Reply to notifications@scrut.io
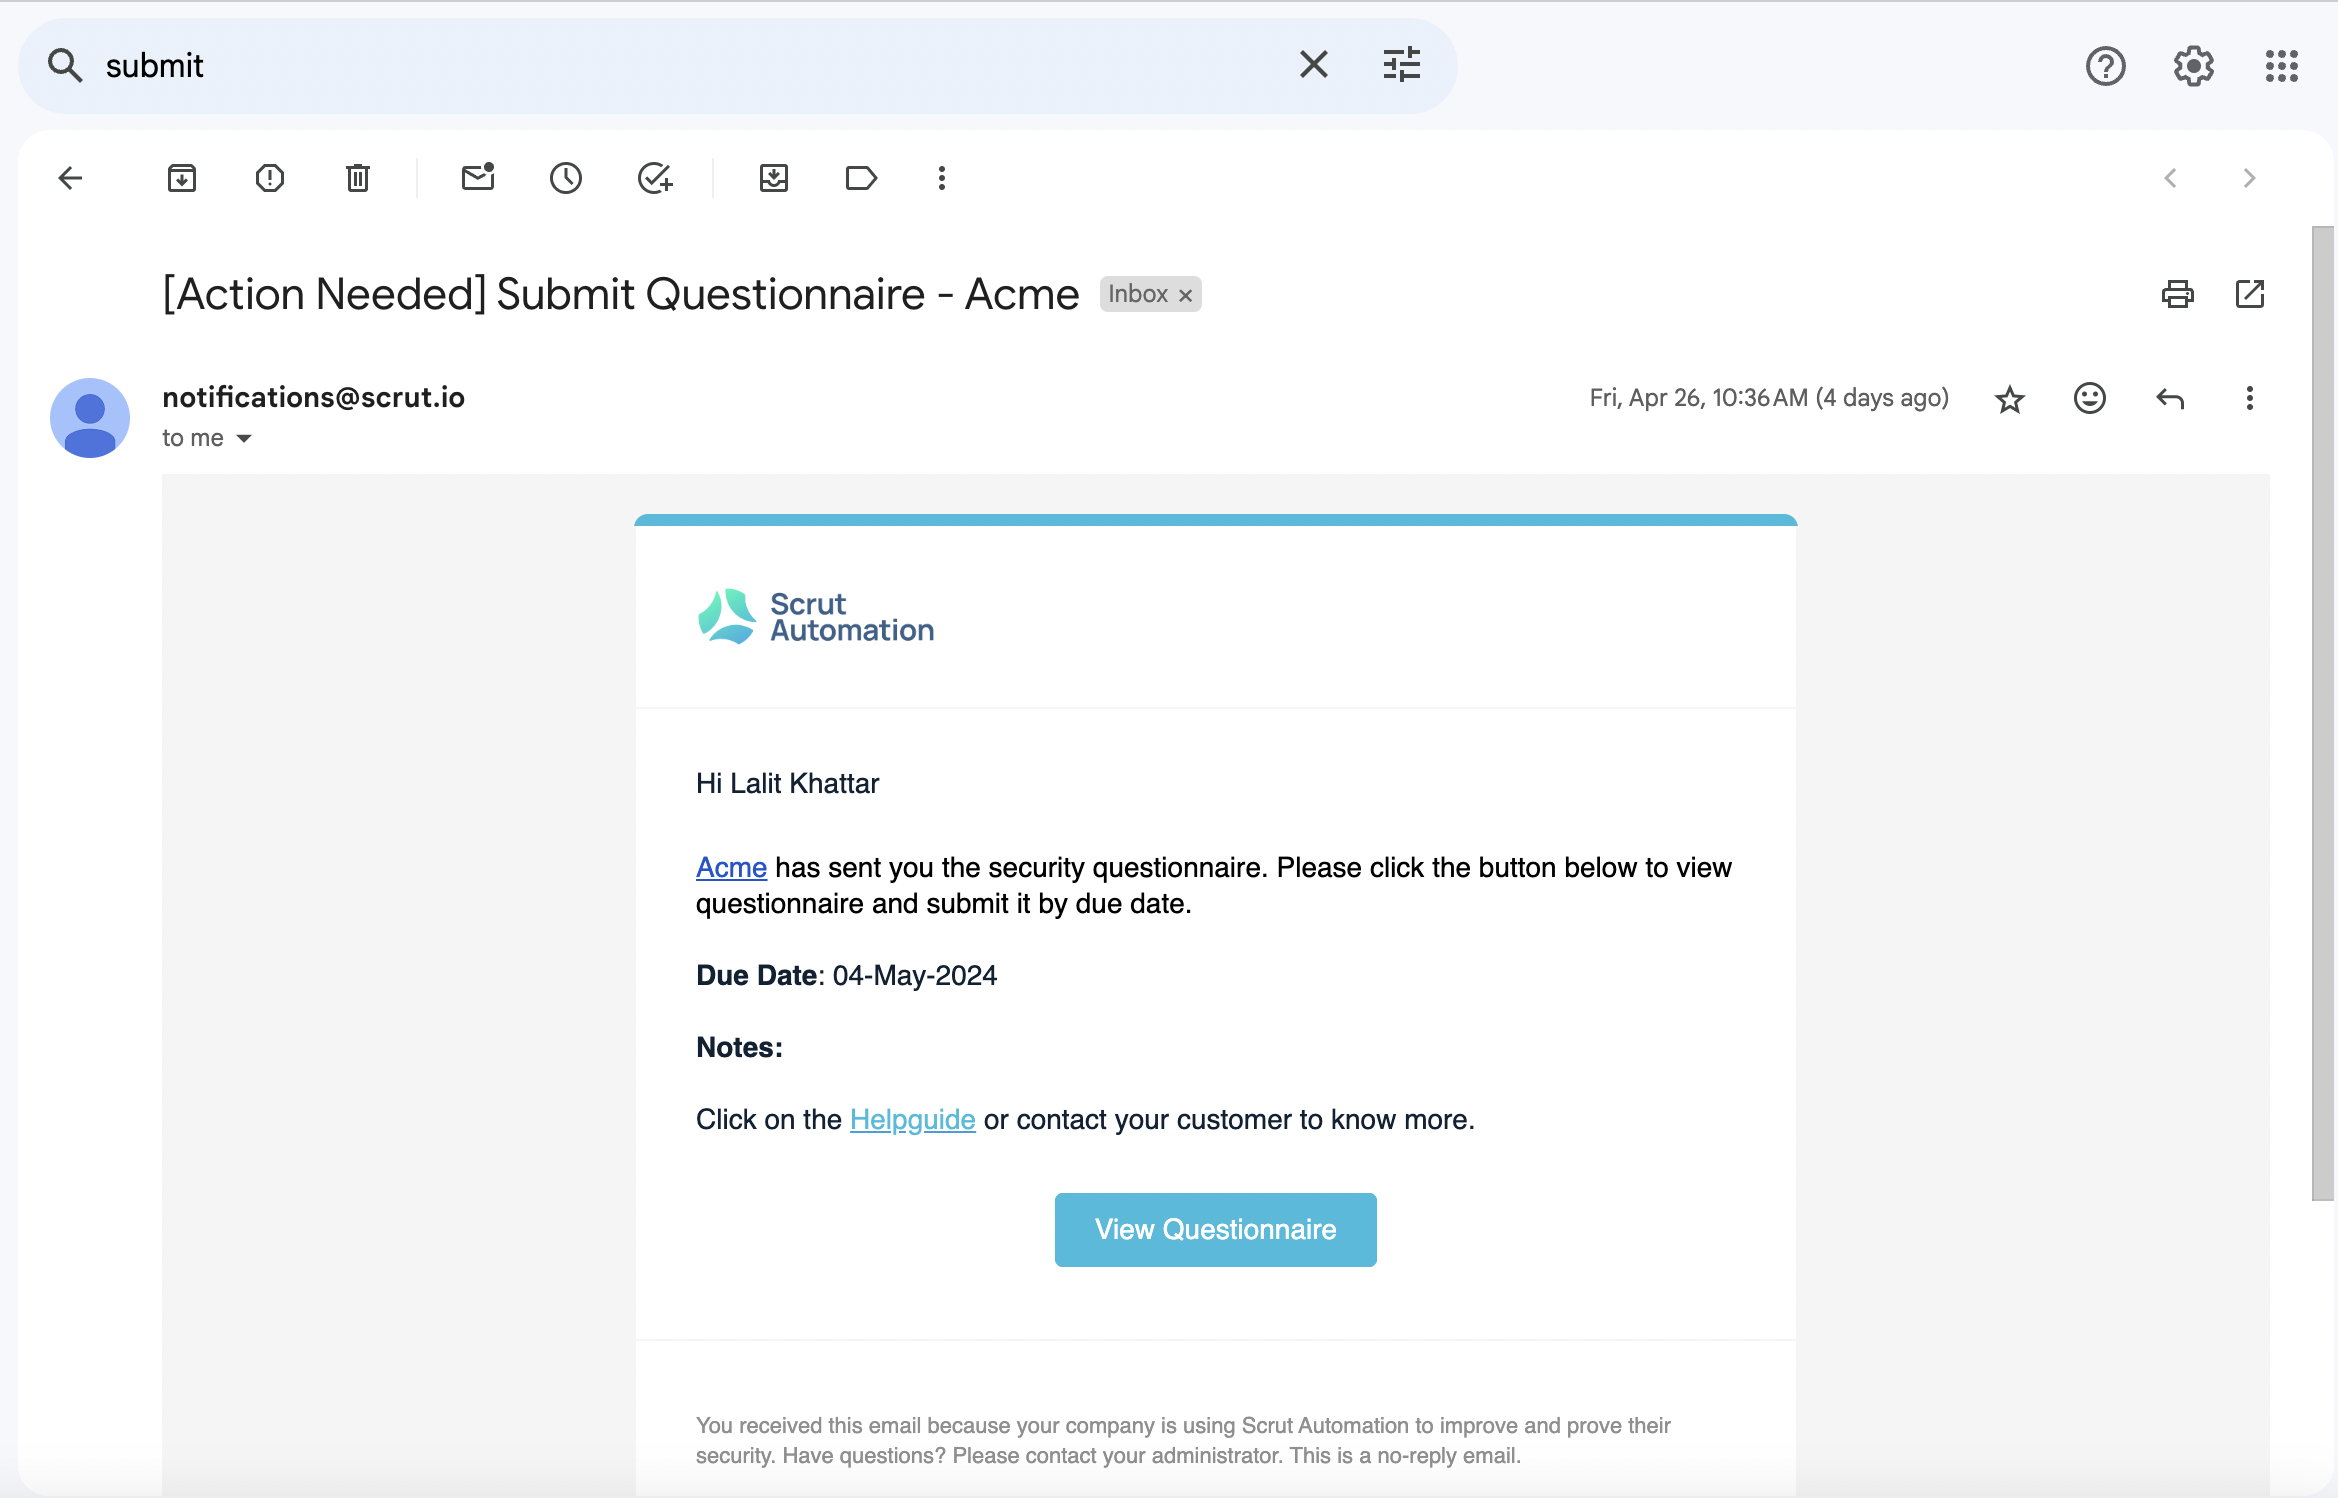The image size is (2338, 1498). 2170,399
